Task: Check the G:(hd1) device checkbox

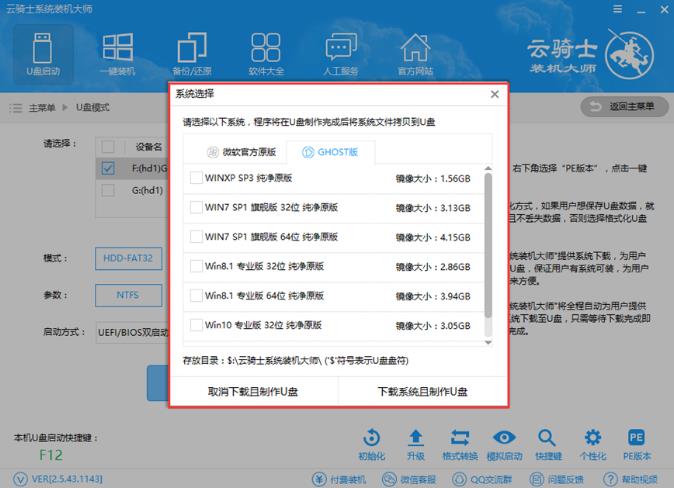Action: 108,190
